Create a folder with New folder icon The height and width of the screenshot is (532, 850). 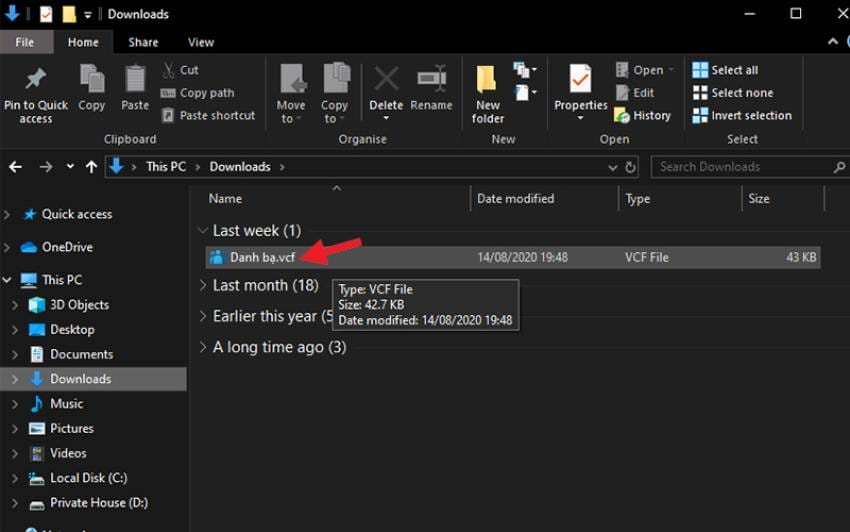tap(487, 80)
